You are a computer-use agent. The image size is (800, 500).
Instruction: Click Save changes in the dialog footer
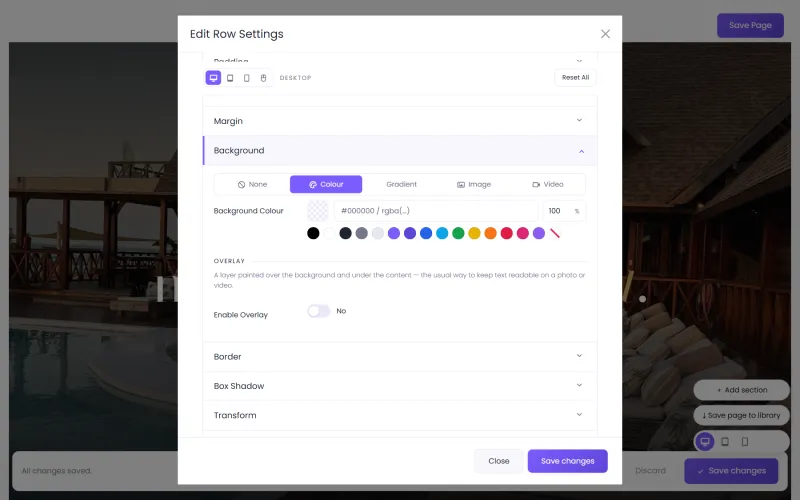point(567,461)
